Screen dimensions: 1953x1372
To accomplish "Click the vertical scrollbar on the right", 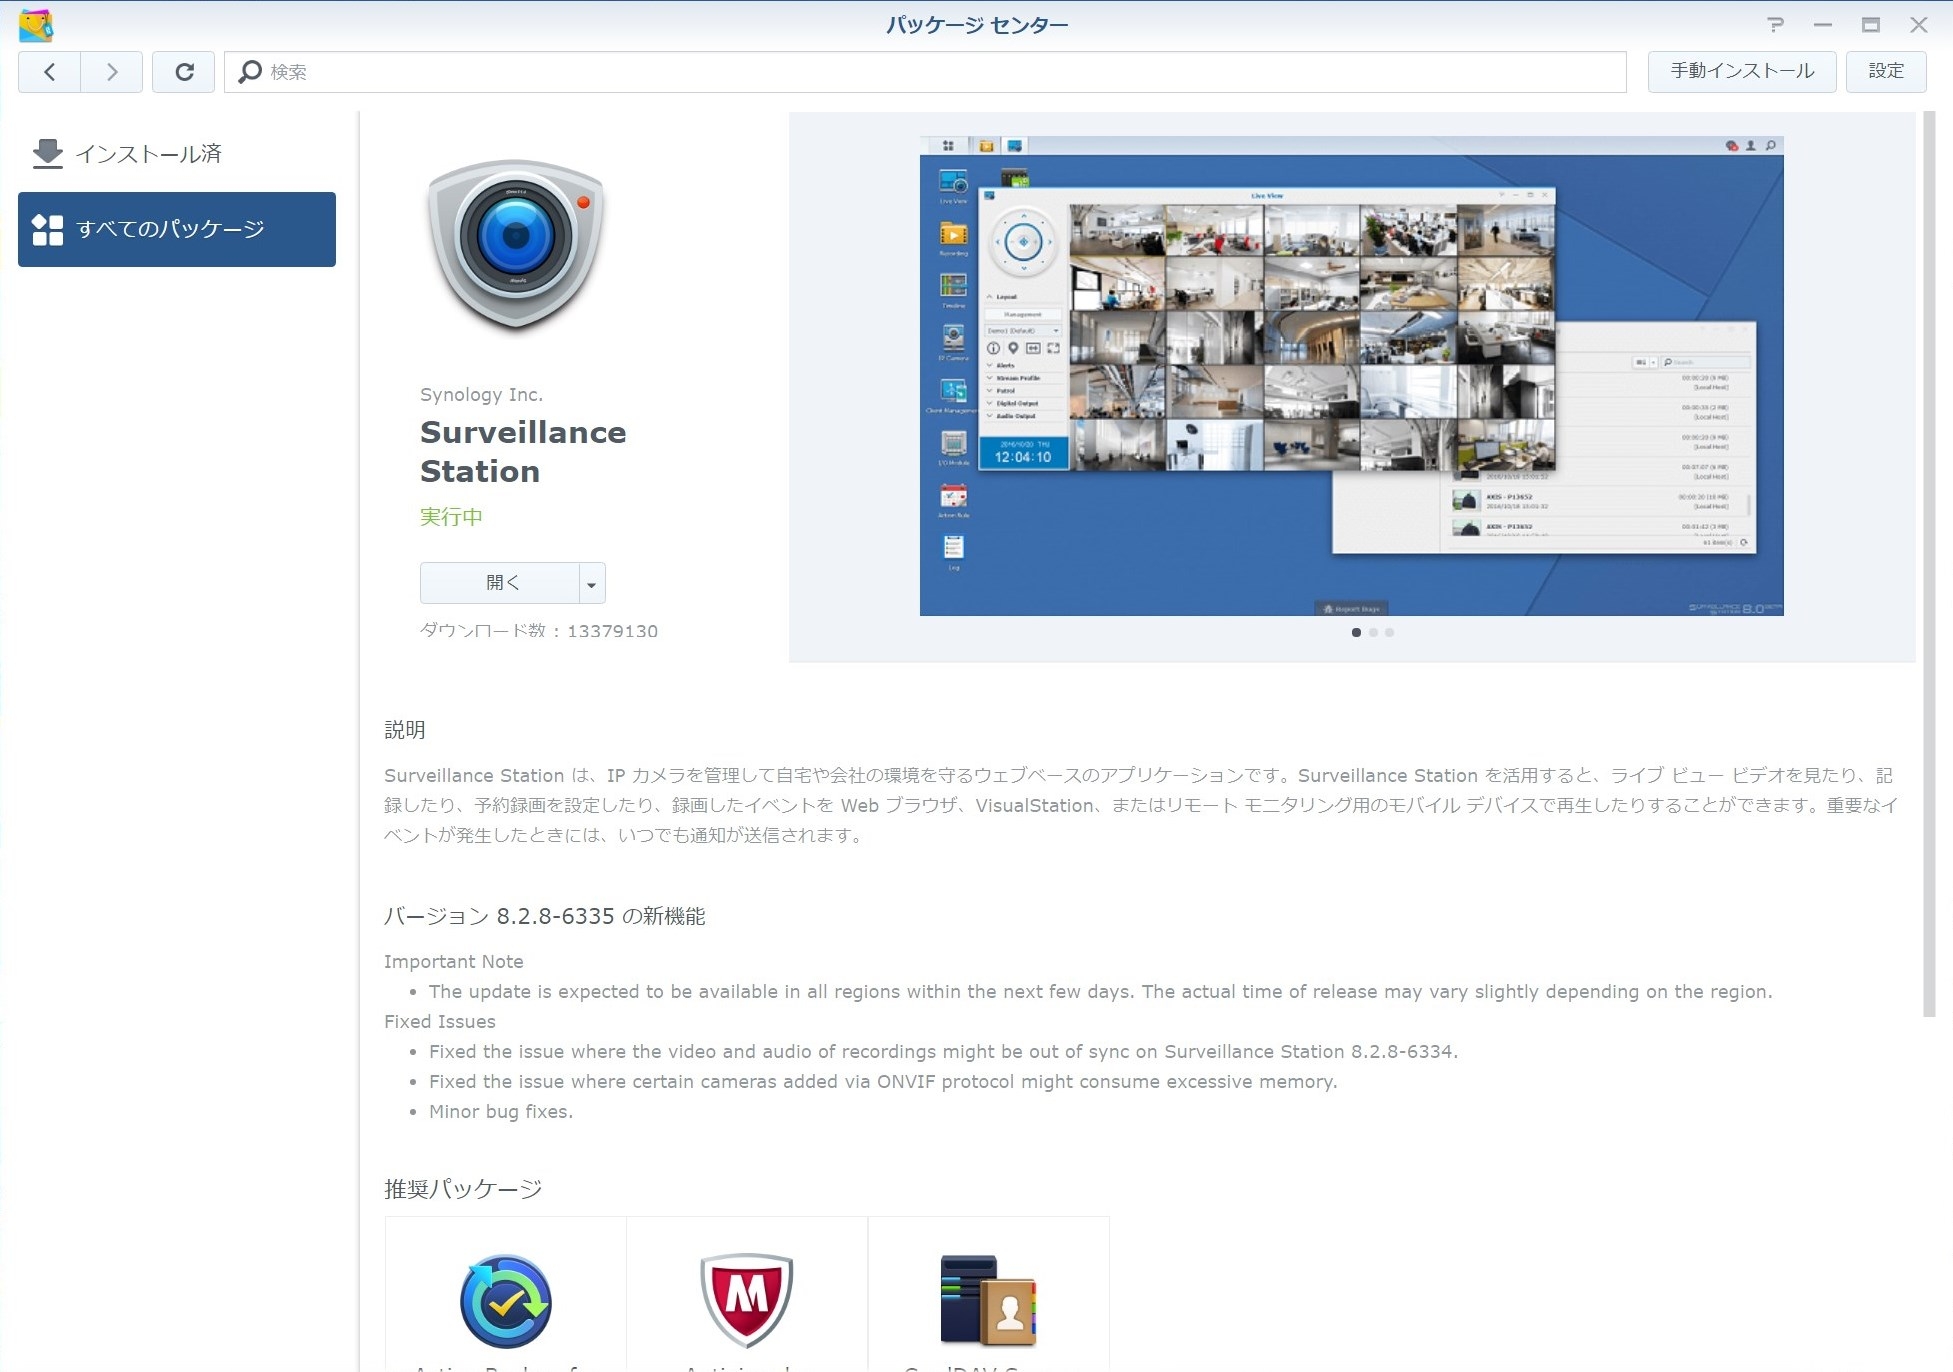I will tap(1929, 565).
